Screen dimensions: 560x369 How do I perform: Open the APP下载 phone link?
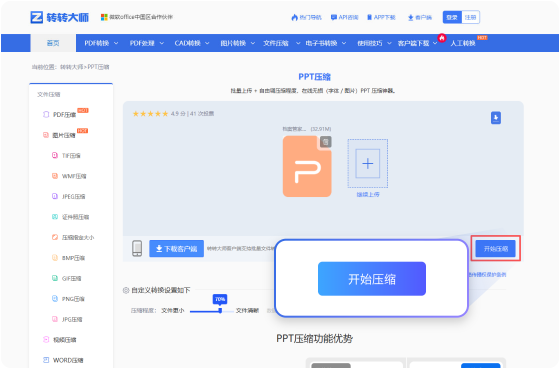tap(381, 17)
